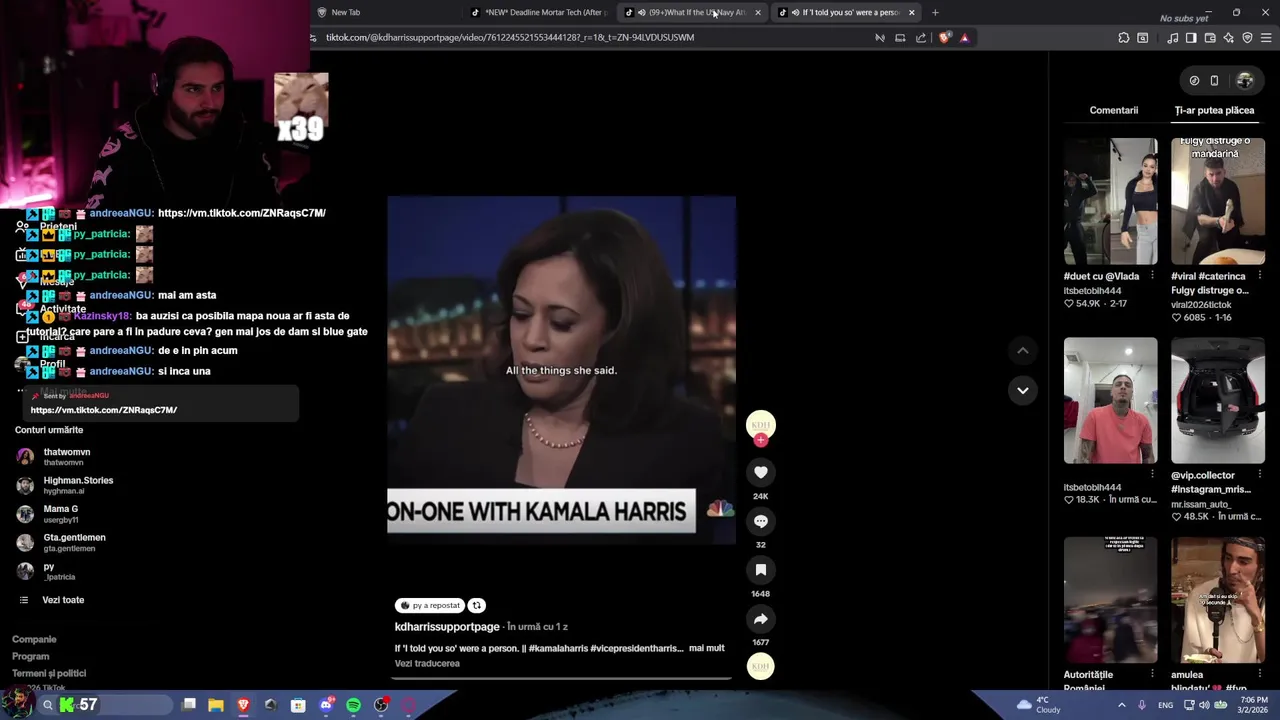Screen dimensions: 1280x720
Task: Open the weather widget showing Cloudy
Action: click(1039, 705)
